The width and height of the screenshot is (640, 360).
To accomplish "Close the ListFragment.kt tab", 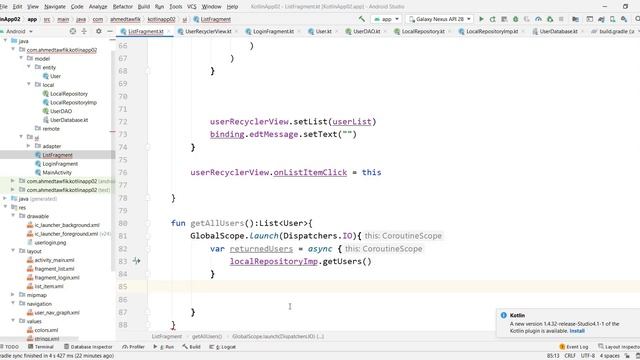I will coord(169,31).
